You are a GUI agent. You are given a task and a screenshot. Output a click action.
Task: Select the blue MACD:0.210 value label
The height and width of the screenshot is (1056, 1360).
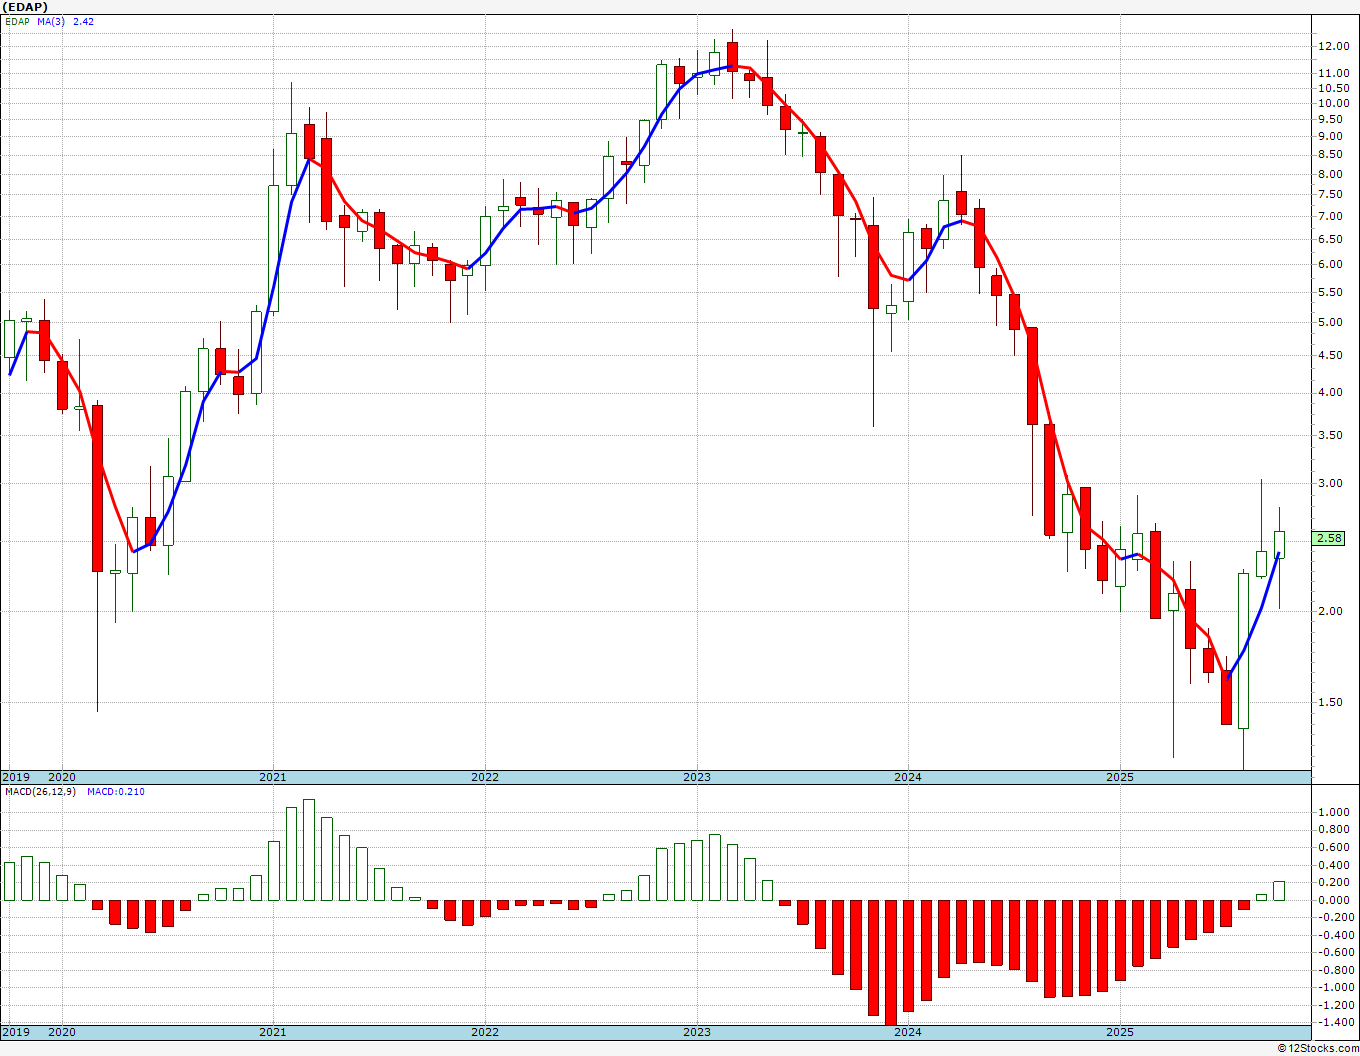click(115, 791)
